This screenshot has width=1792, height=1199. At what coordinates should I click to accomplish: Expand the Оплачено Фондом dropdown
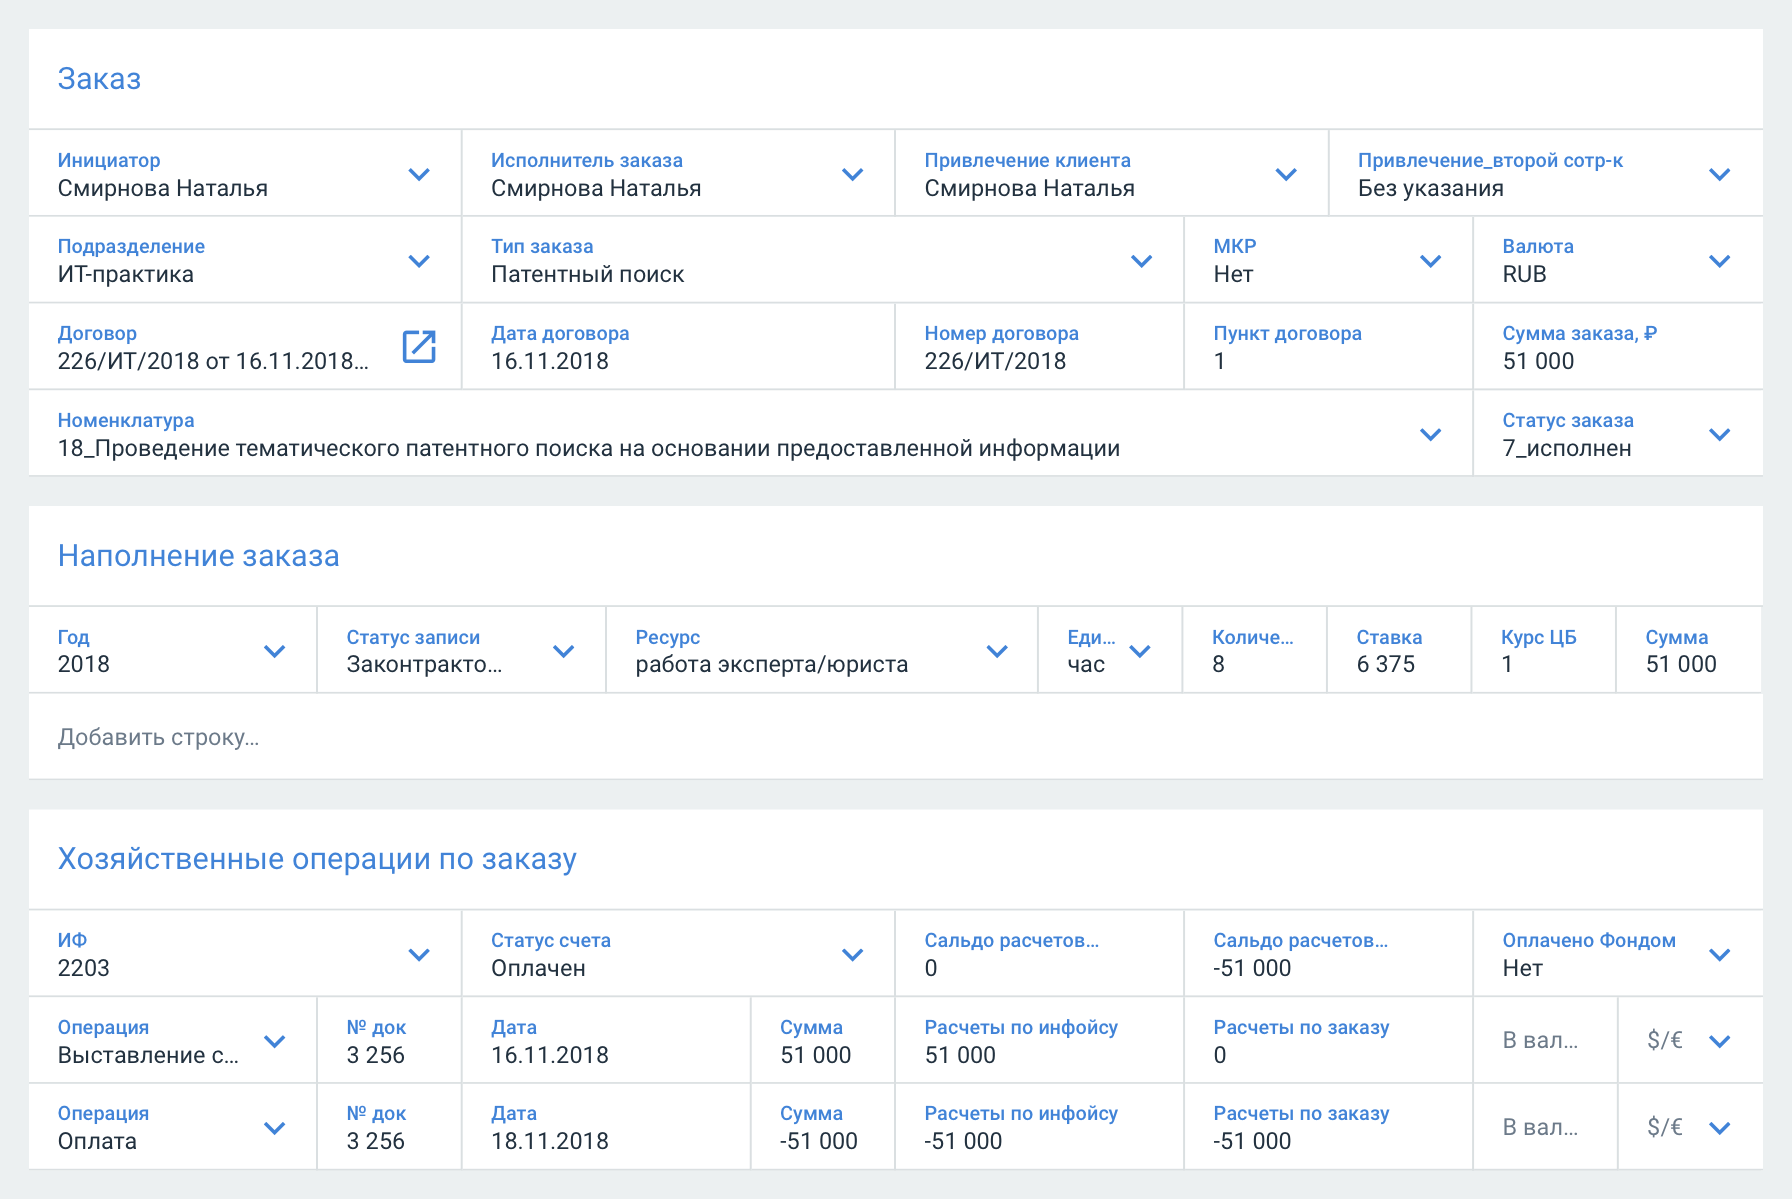tap(1719, 954)
